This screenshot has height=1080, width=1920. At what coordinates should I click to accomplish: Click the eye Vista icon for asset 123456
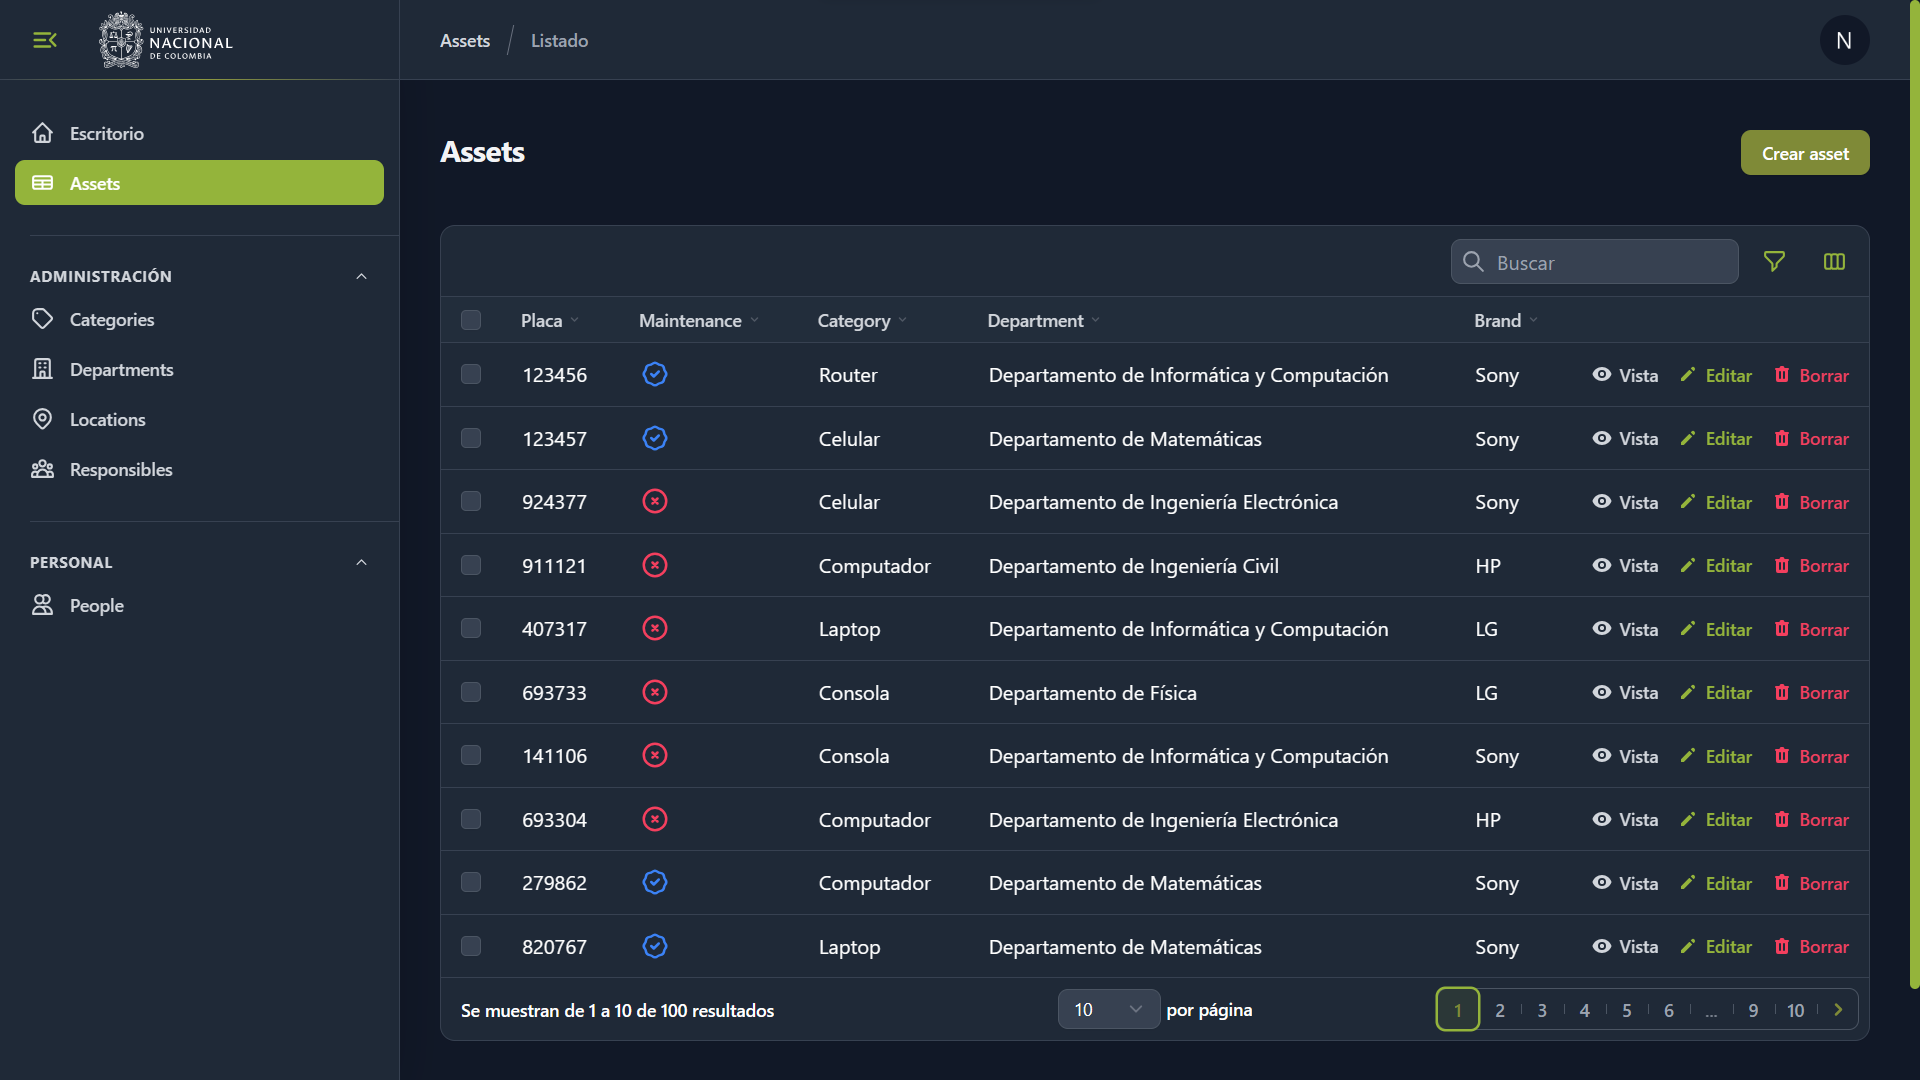click(x=1602, y=375)
